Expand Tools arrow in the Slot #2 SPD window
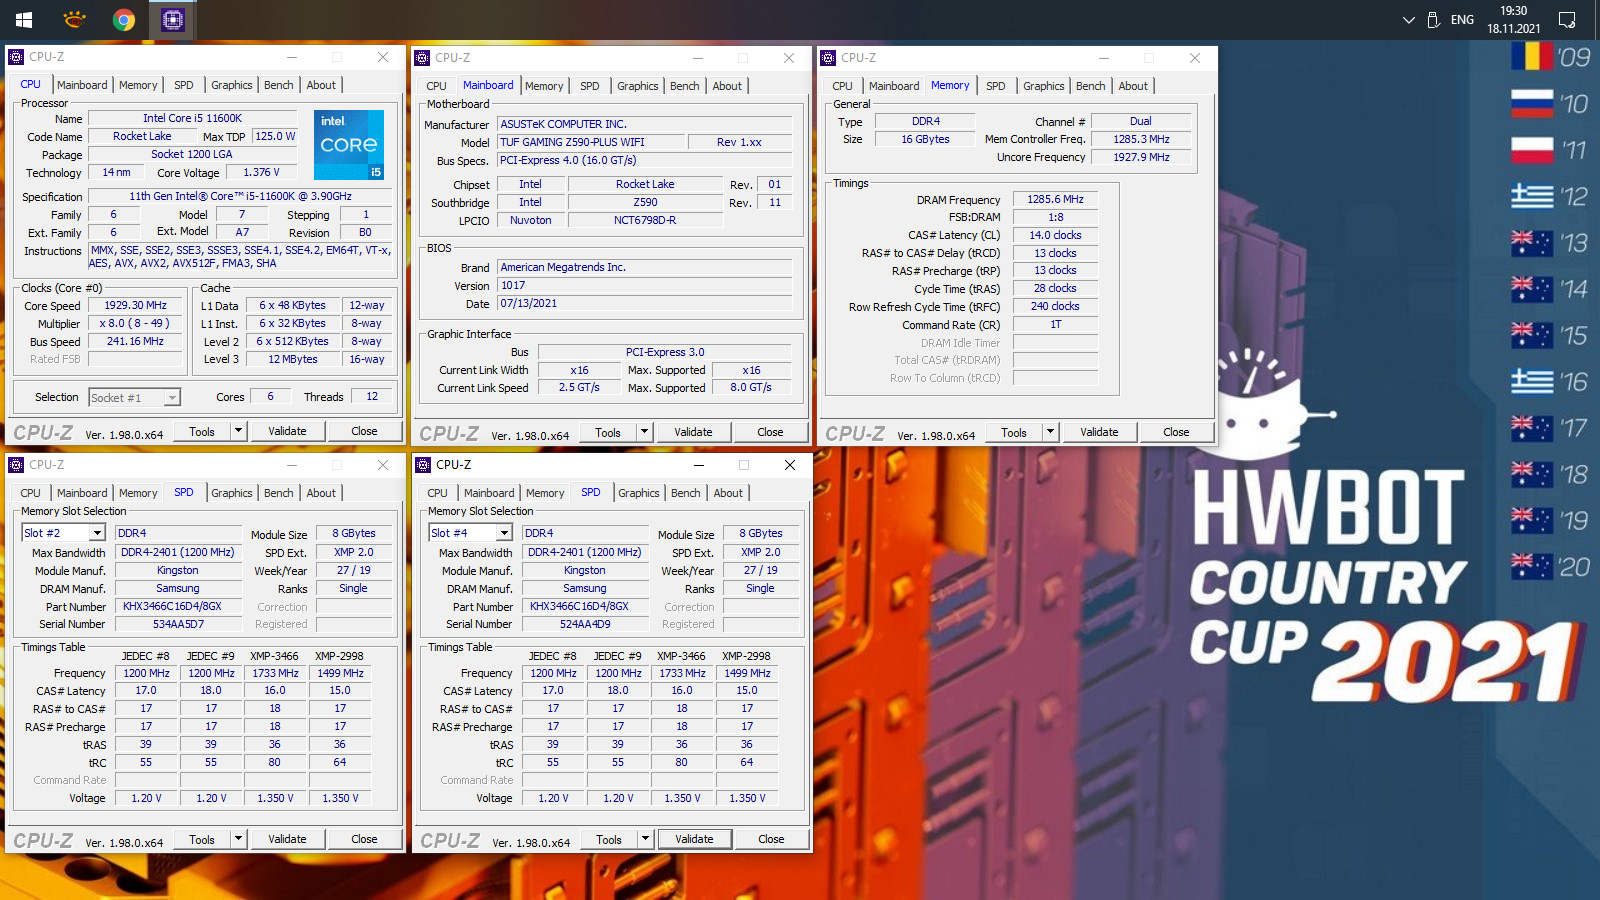 click(x=238, y=839)
